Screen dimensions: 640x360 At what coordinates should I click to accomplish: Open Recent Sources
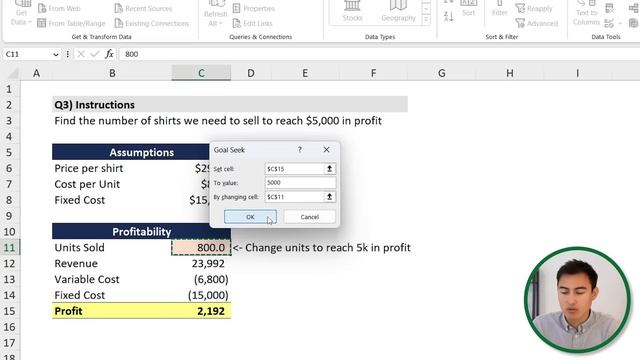pyautogui.click(x=143, y=8)
